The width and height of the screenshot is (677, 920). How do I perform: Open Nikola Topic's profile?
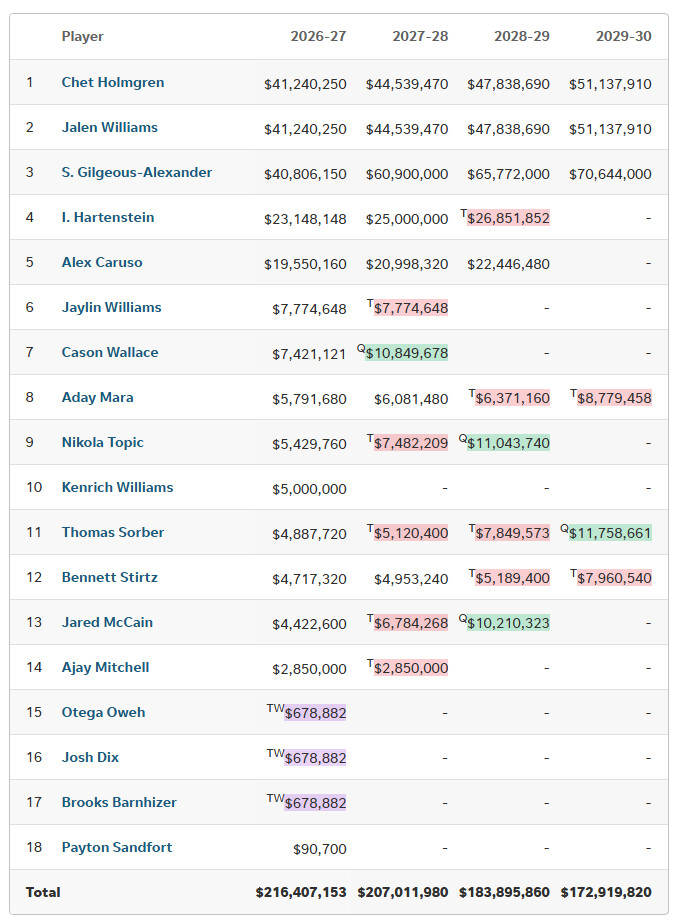point(103,442)
